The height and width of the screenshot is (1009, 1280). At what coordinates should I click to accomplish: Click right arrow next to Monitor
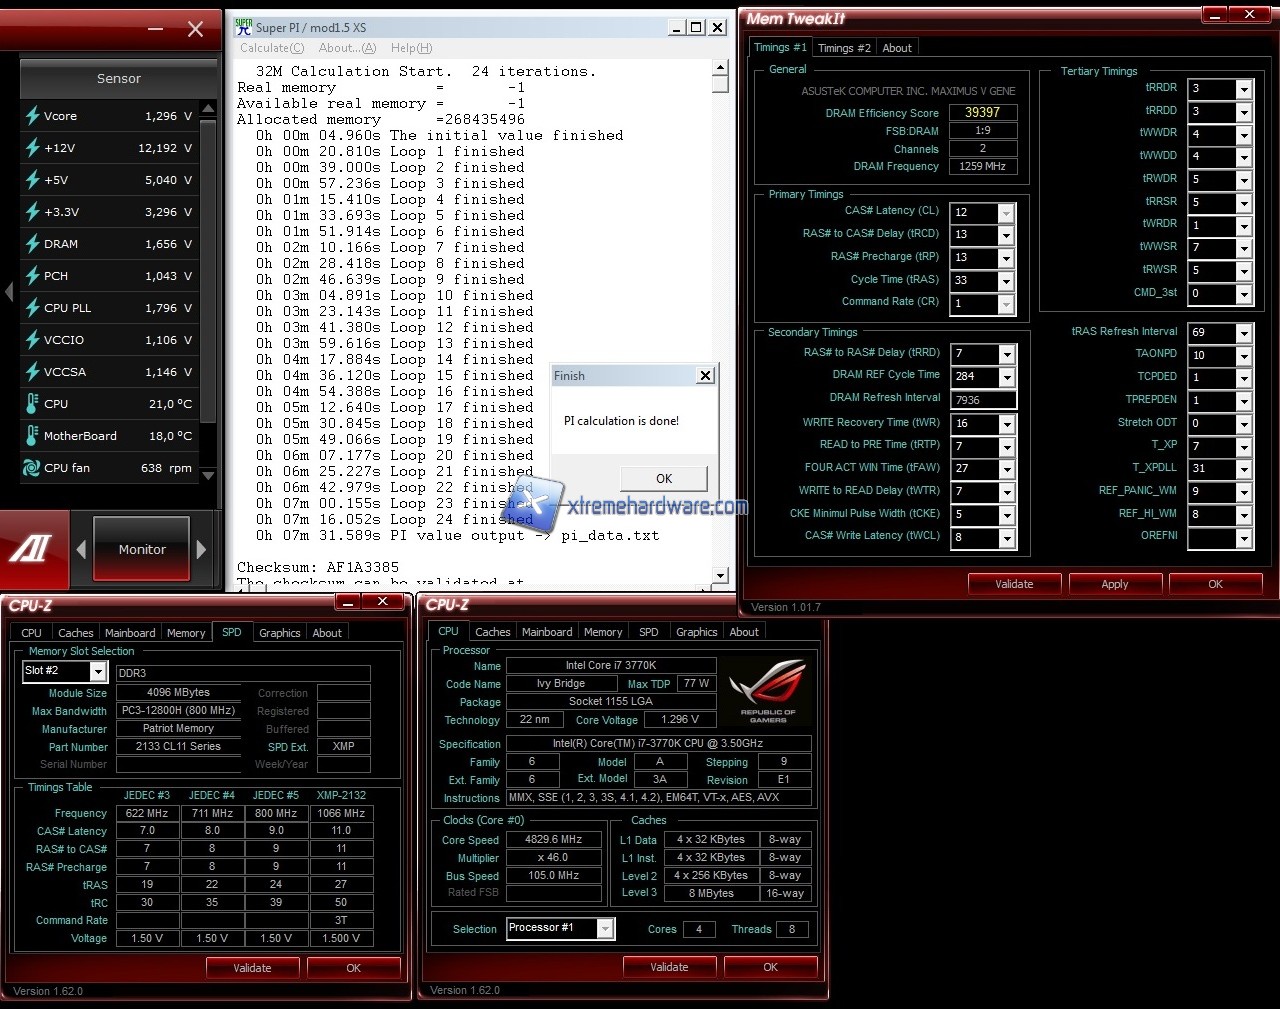(201, 549)
